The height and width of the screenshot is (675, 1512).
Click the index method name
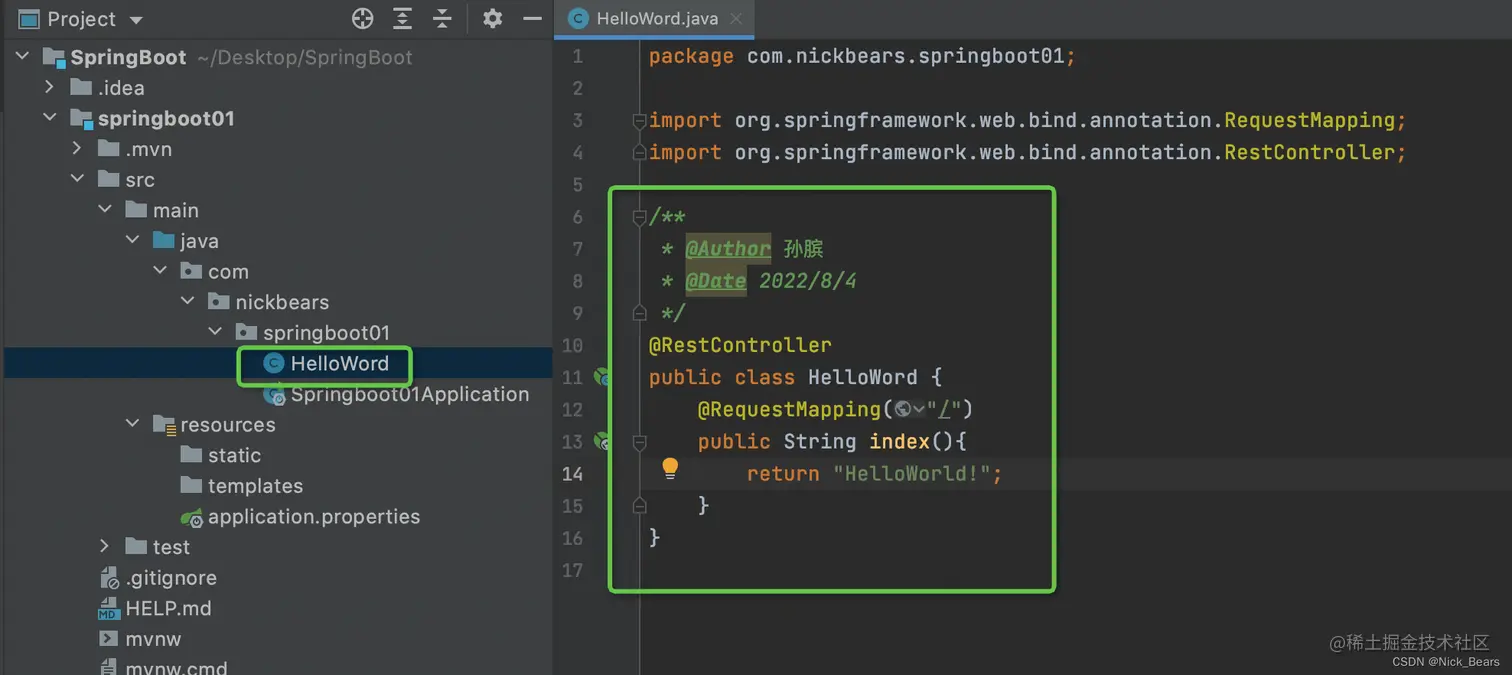(899, 441)
